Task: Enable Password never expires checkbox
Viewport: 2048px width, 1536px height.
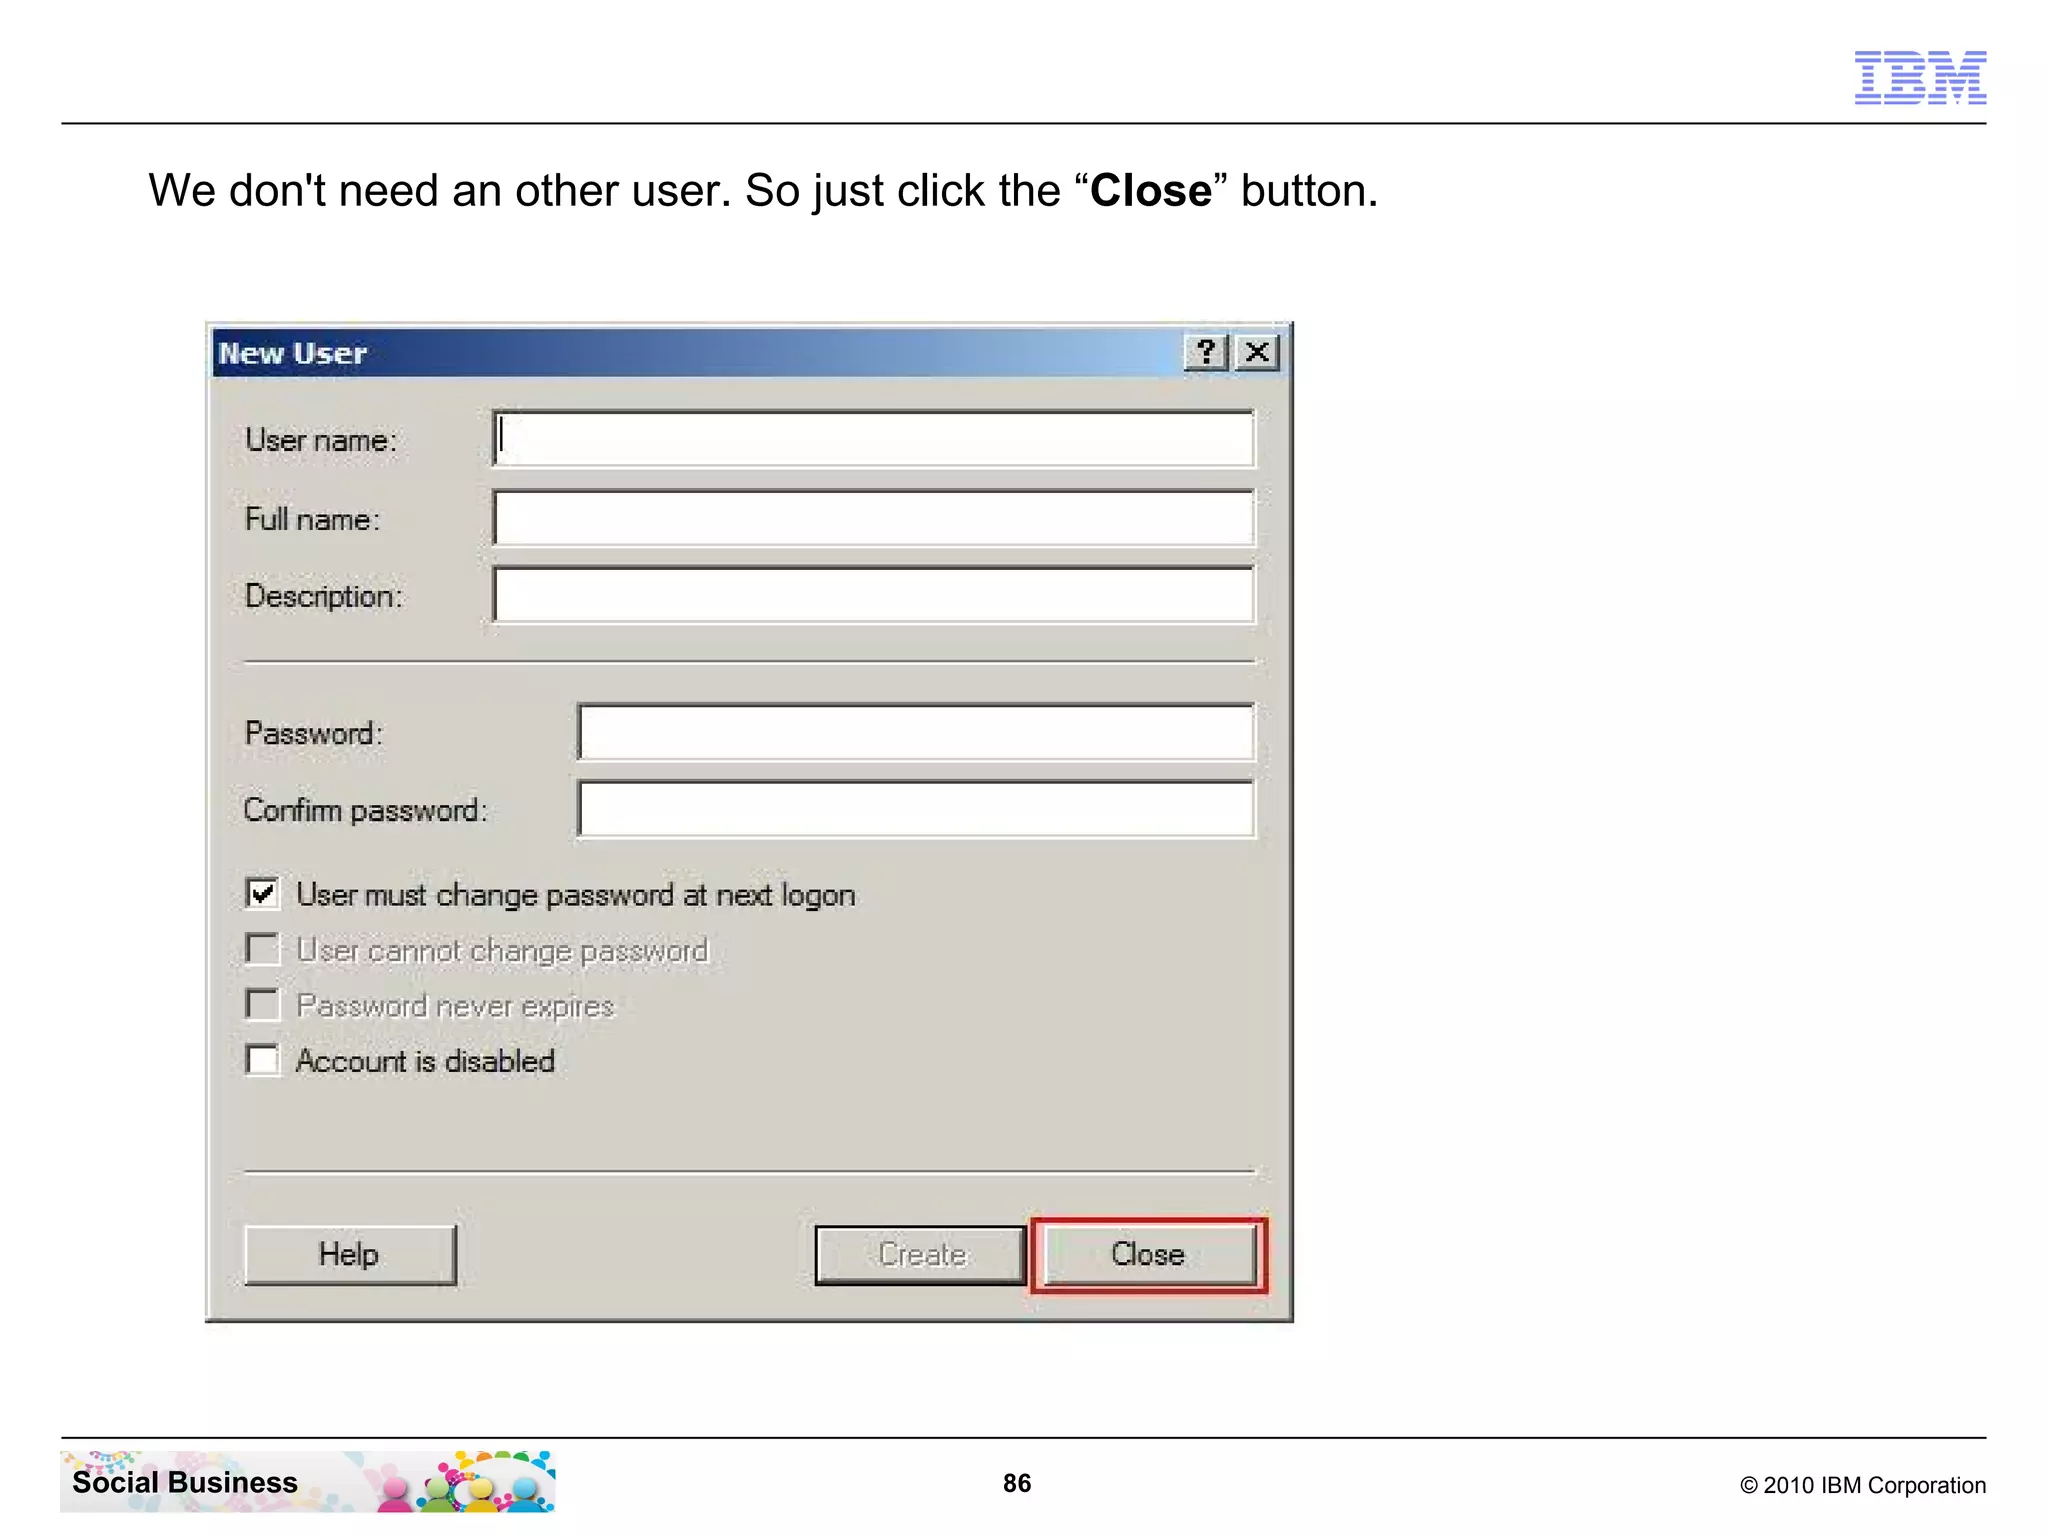Action: [262, 1004]
